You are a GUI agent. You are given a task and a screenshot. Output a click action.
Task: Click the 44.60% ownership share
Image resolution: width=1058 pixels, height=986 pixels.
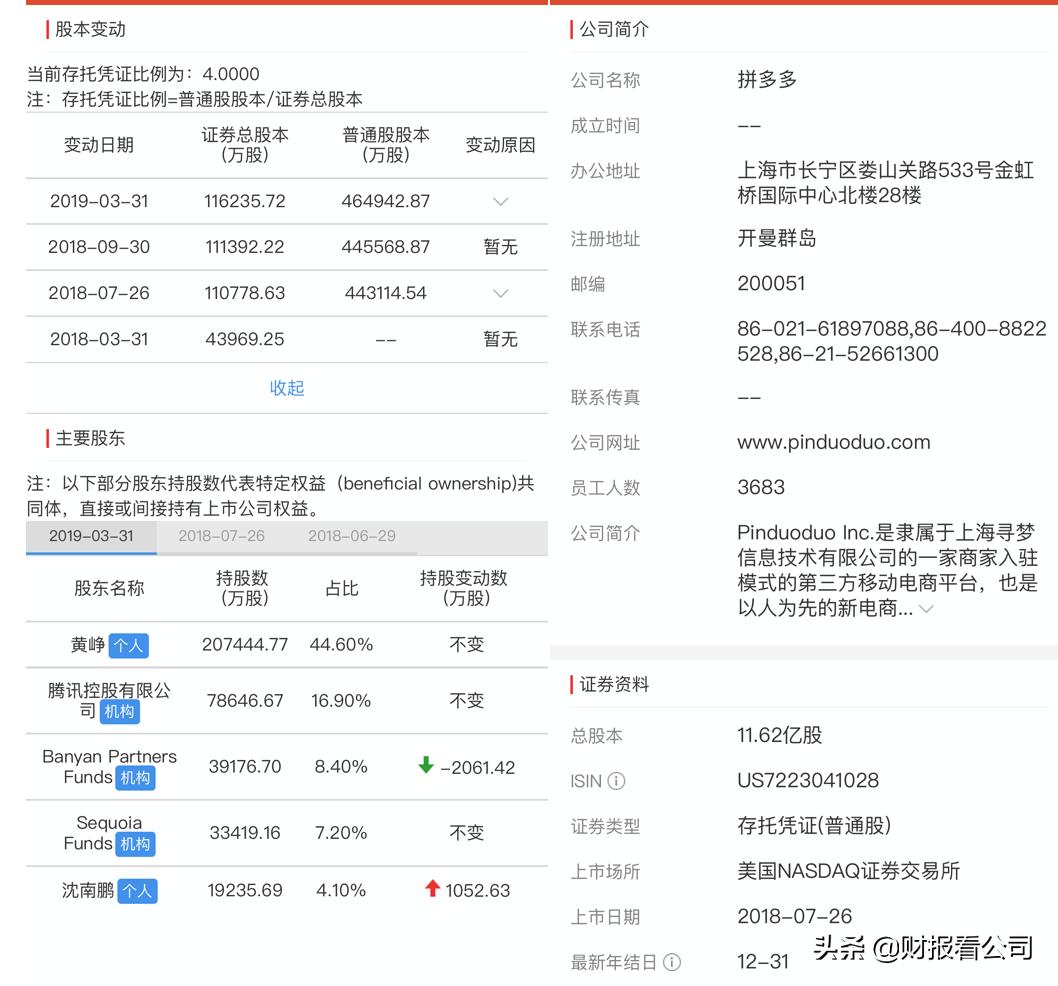coord(341,645)
